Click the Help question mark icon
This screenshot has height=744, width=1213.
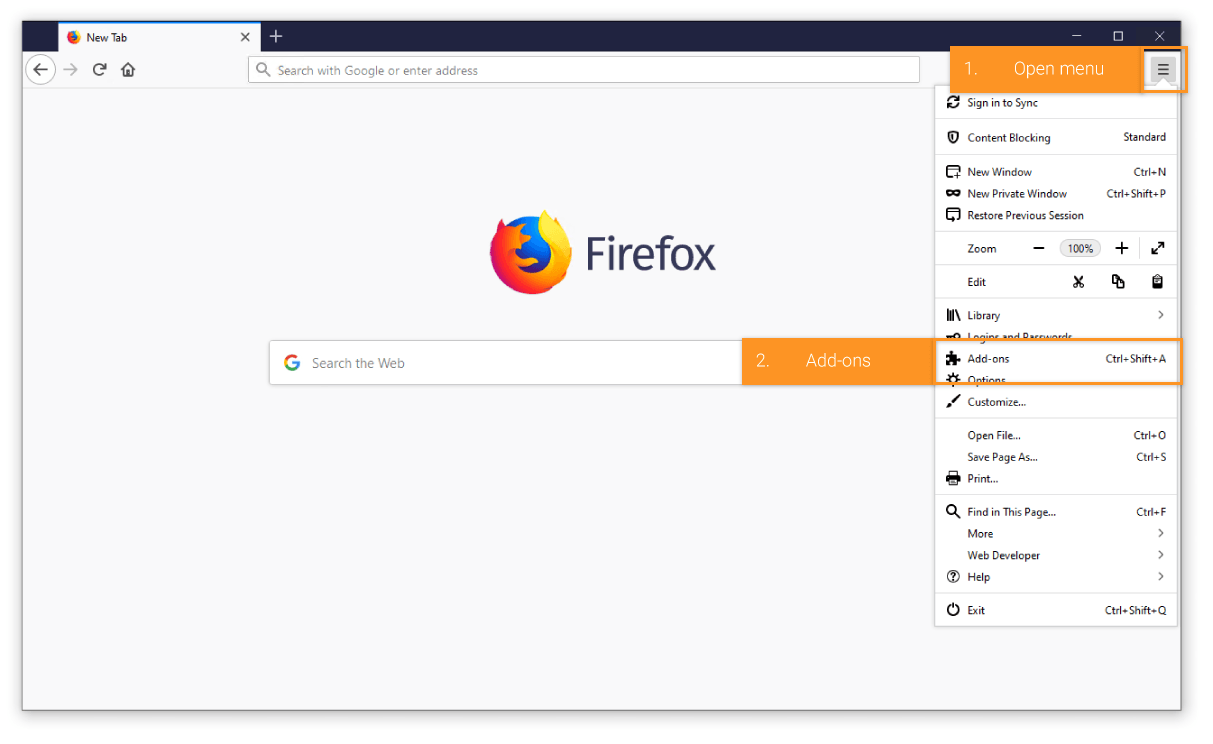tap(953, 577)
